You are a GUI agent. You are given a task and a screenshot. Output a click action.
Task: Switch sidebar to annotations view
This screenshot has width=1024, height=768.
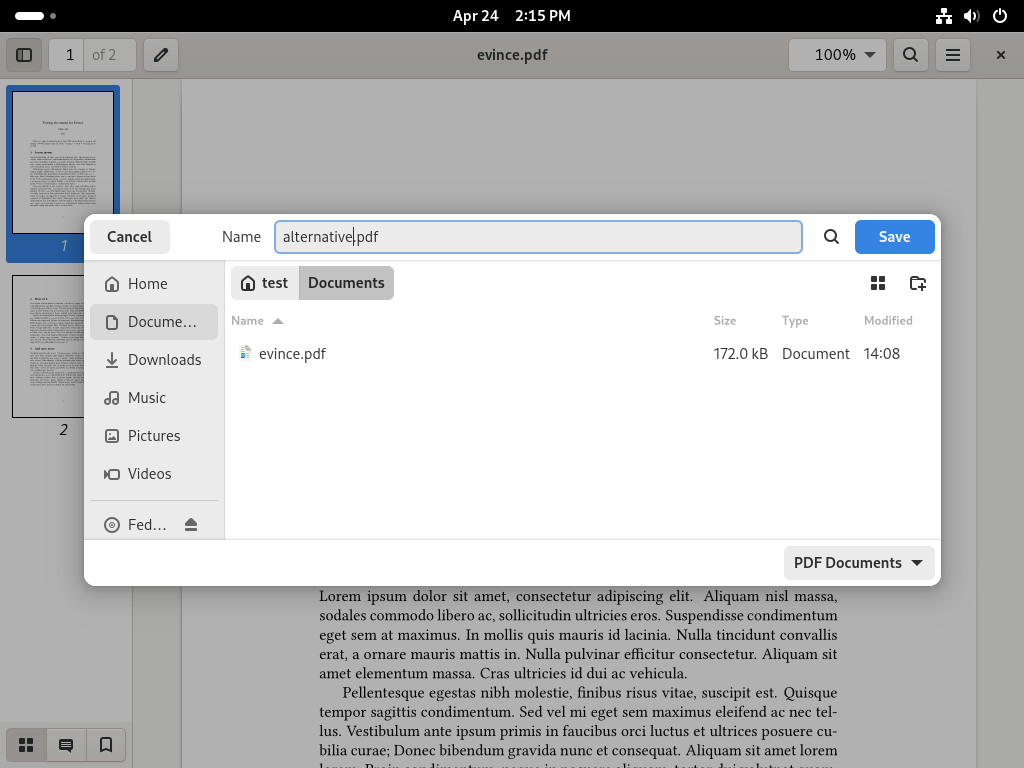coord(66,745)
